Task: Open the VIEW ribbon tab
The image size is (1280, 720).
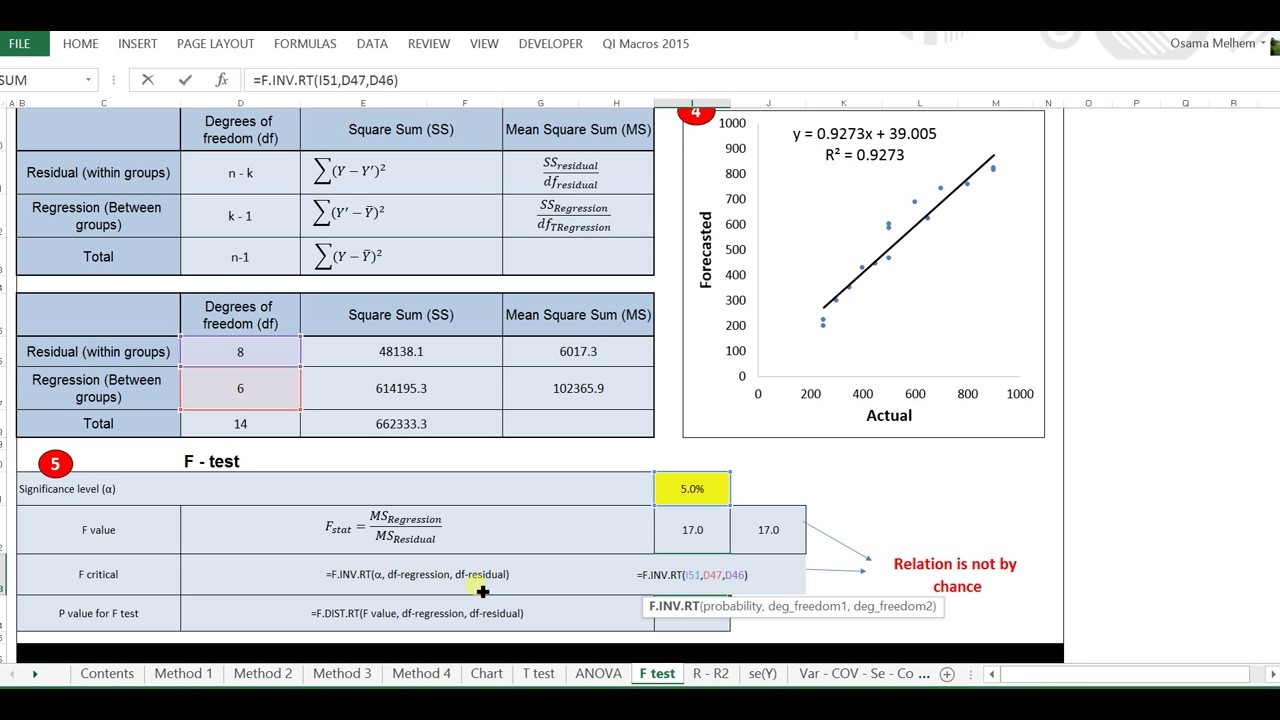Action: (x=484, y=44)
